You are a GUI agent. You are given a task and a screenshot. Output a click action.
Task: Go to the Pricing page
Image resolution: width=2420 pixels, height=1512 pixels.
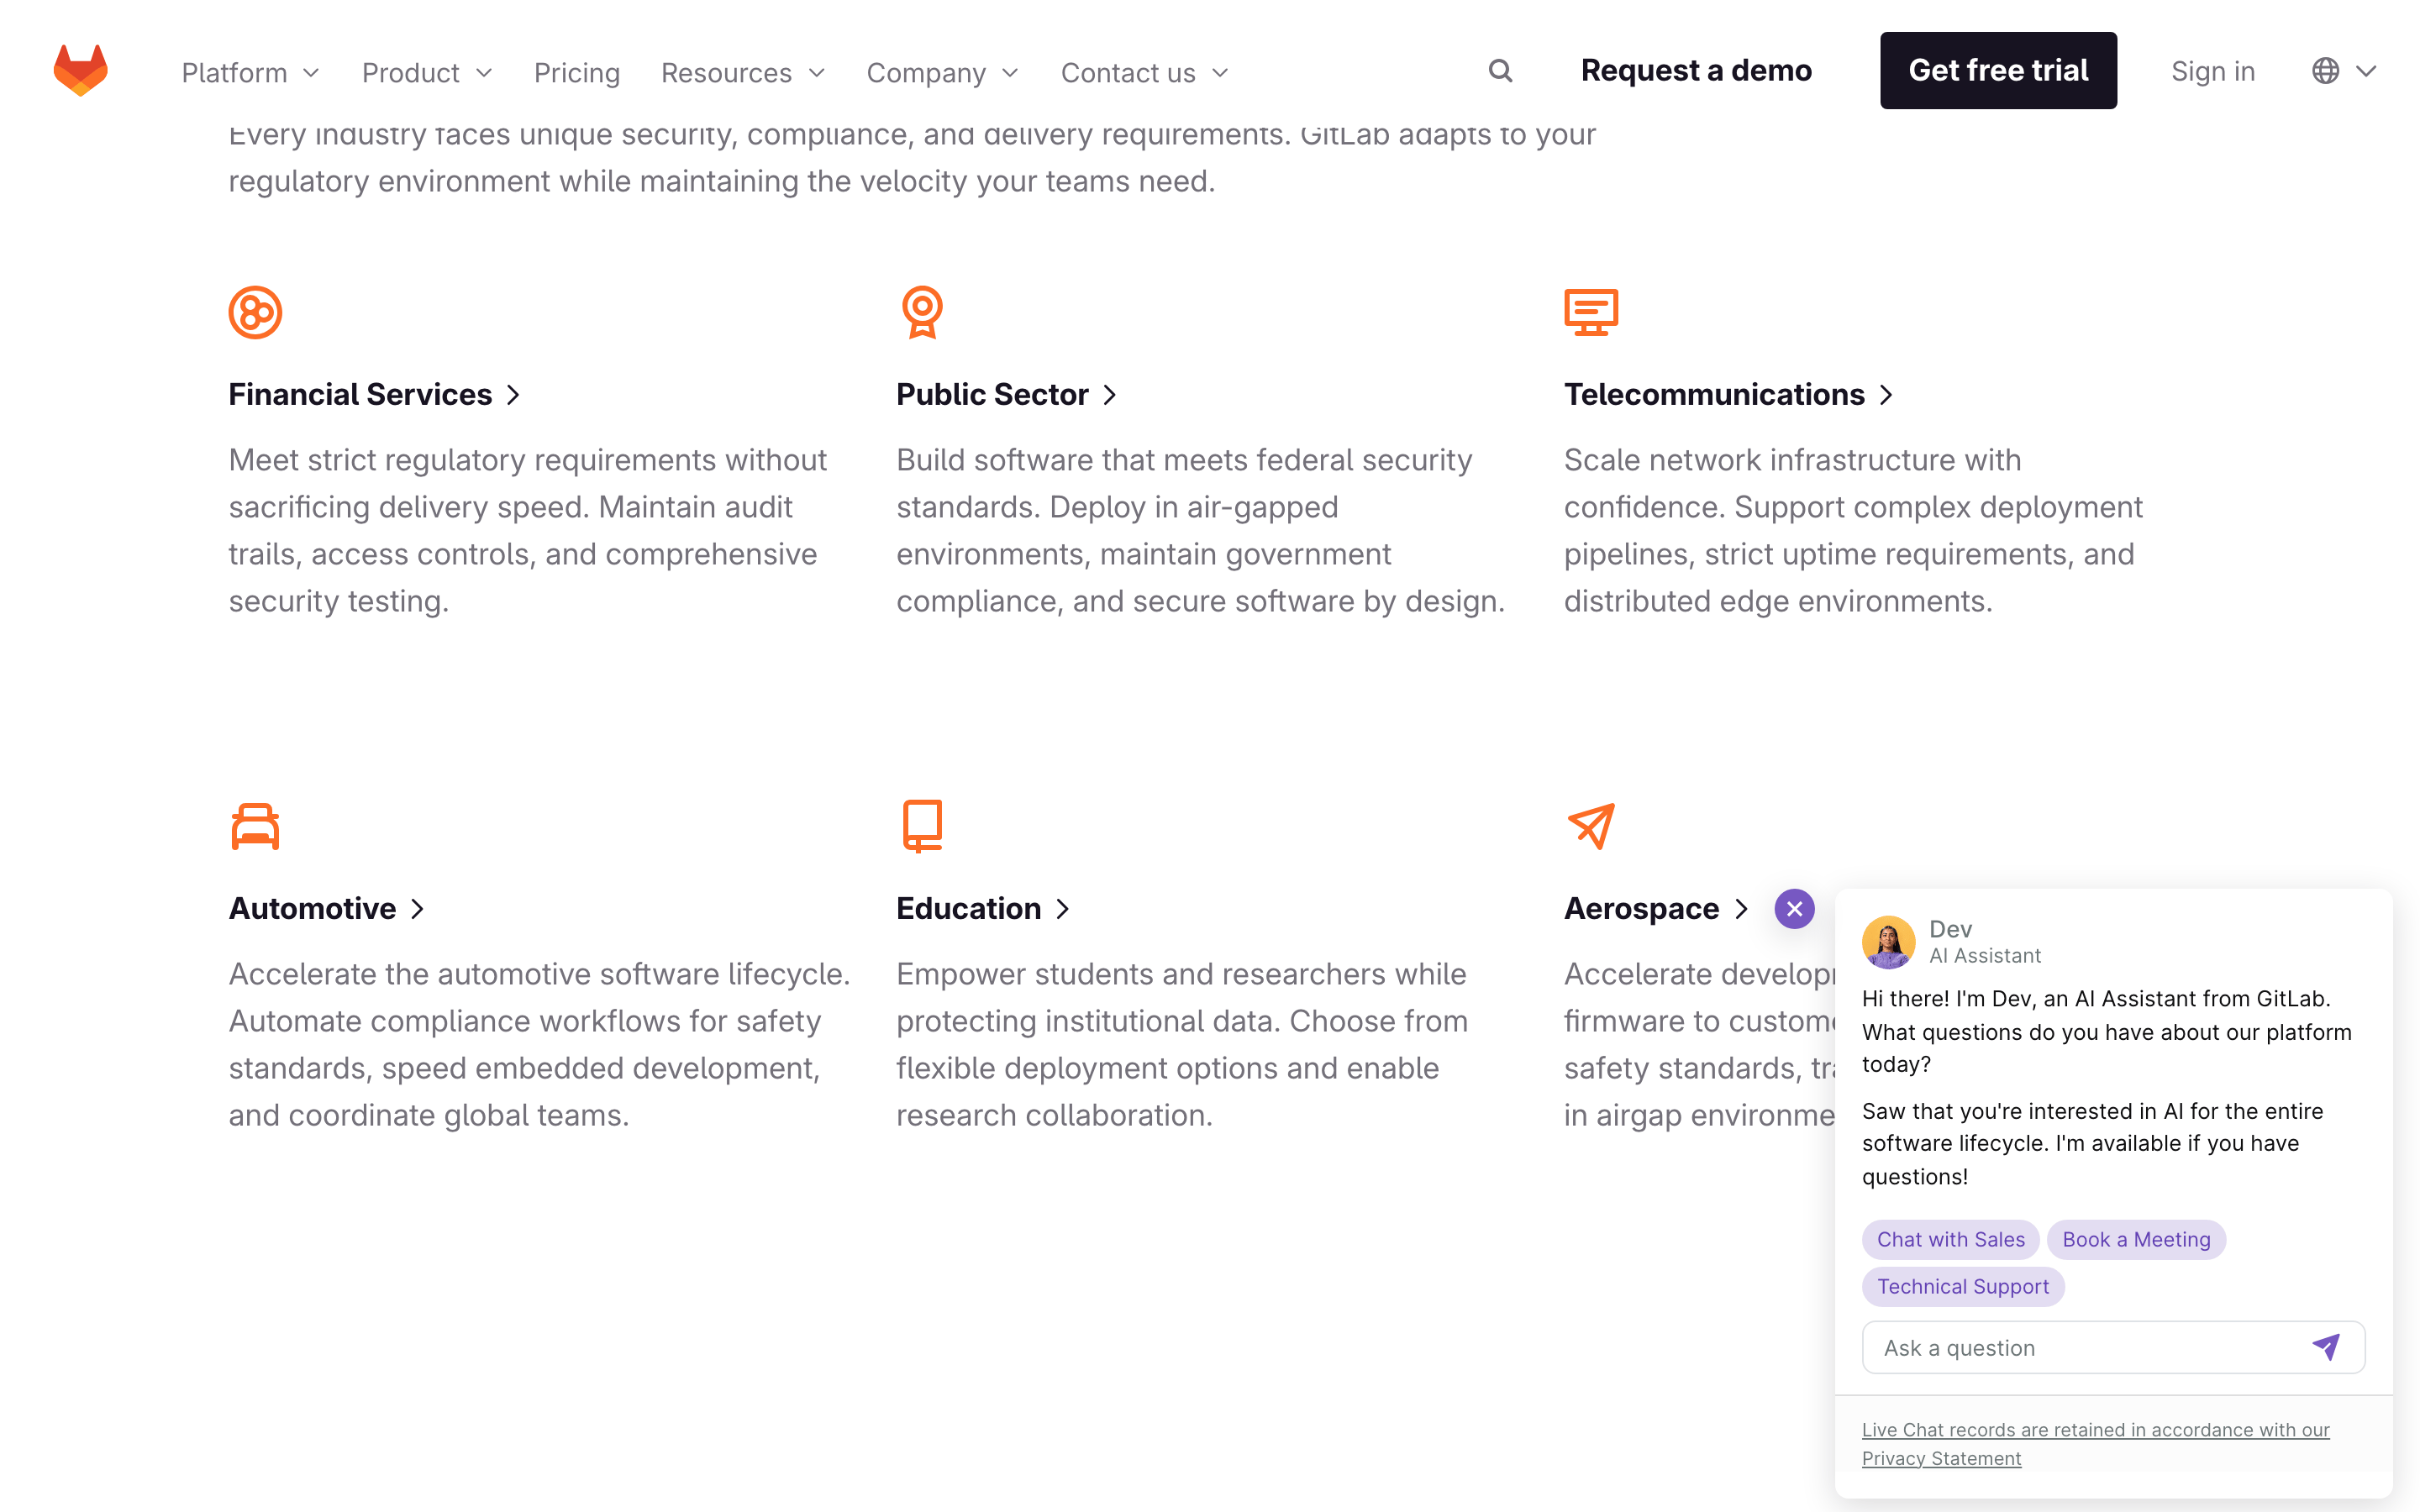click(577, 72)
